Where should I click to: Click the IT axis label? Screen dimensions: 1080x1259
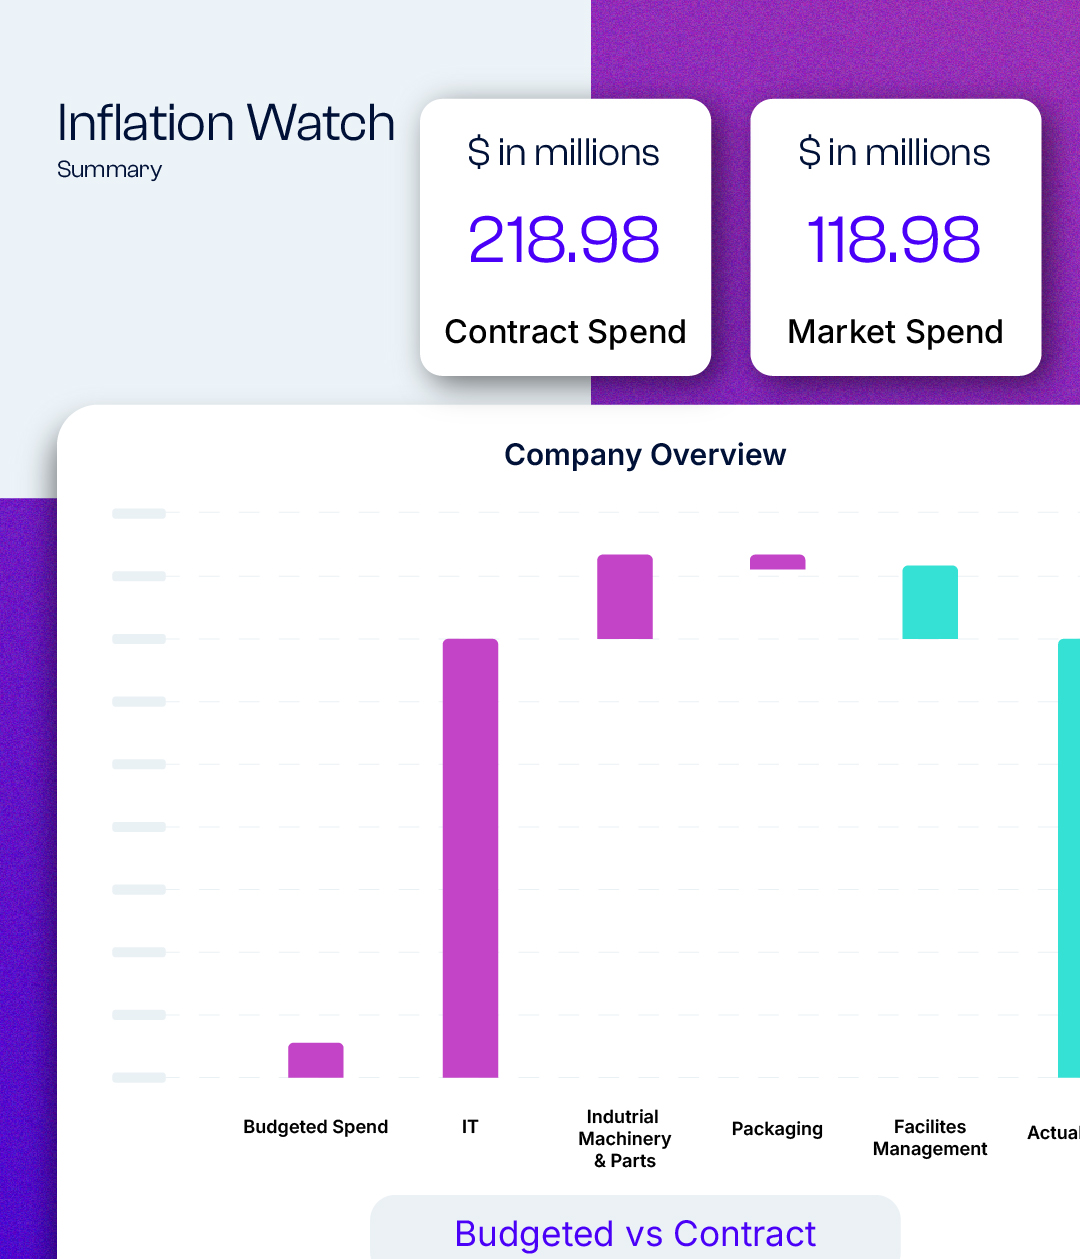470,1127
